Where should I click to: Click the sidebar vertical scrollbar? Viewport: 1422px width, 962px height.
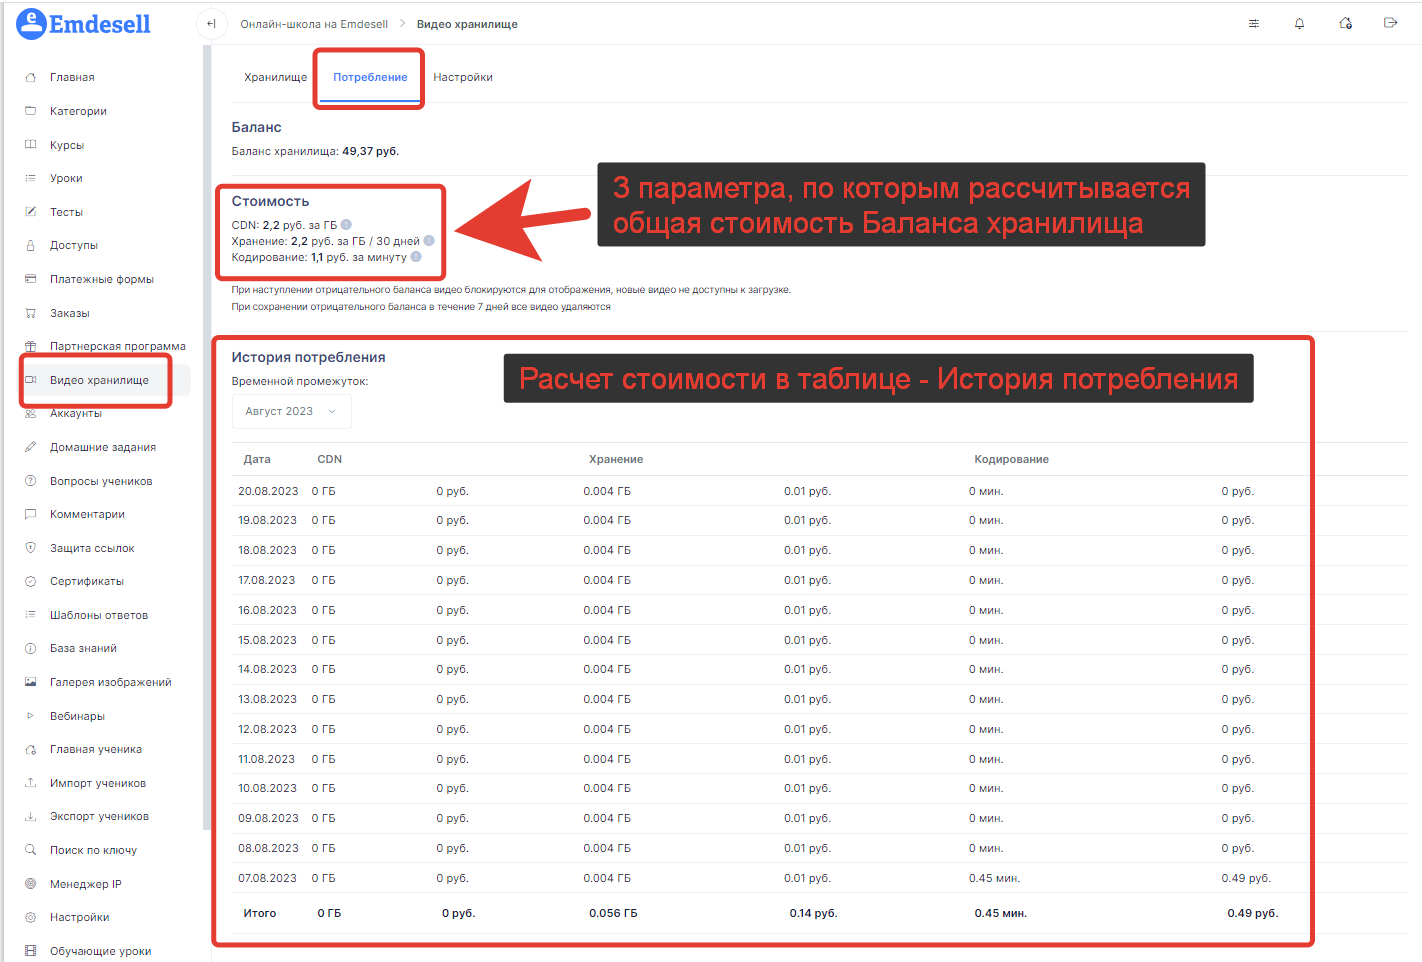207,437
